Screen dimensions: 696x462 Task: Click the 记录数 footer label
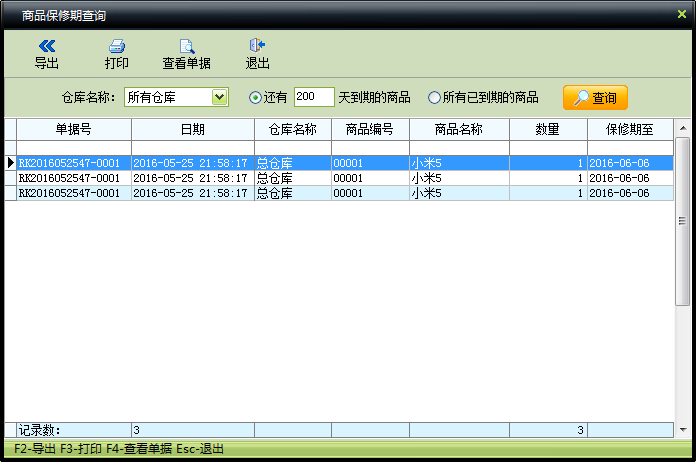coord(39,430)
